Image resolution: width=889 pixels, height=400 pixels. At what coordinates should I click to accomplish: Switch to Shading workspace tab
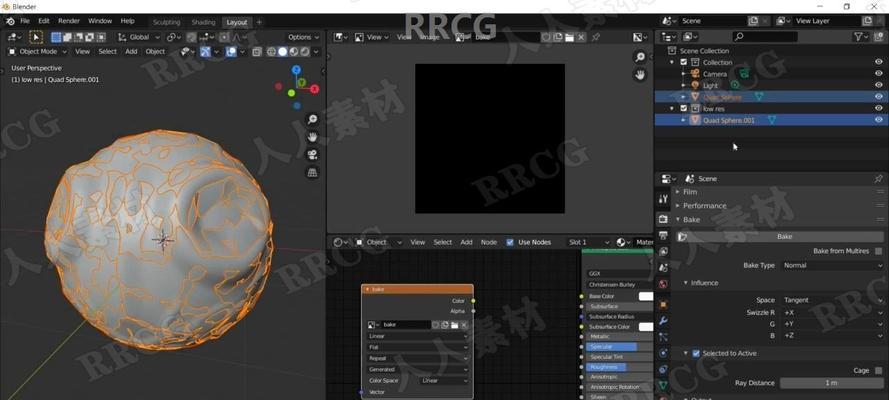203,22
